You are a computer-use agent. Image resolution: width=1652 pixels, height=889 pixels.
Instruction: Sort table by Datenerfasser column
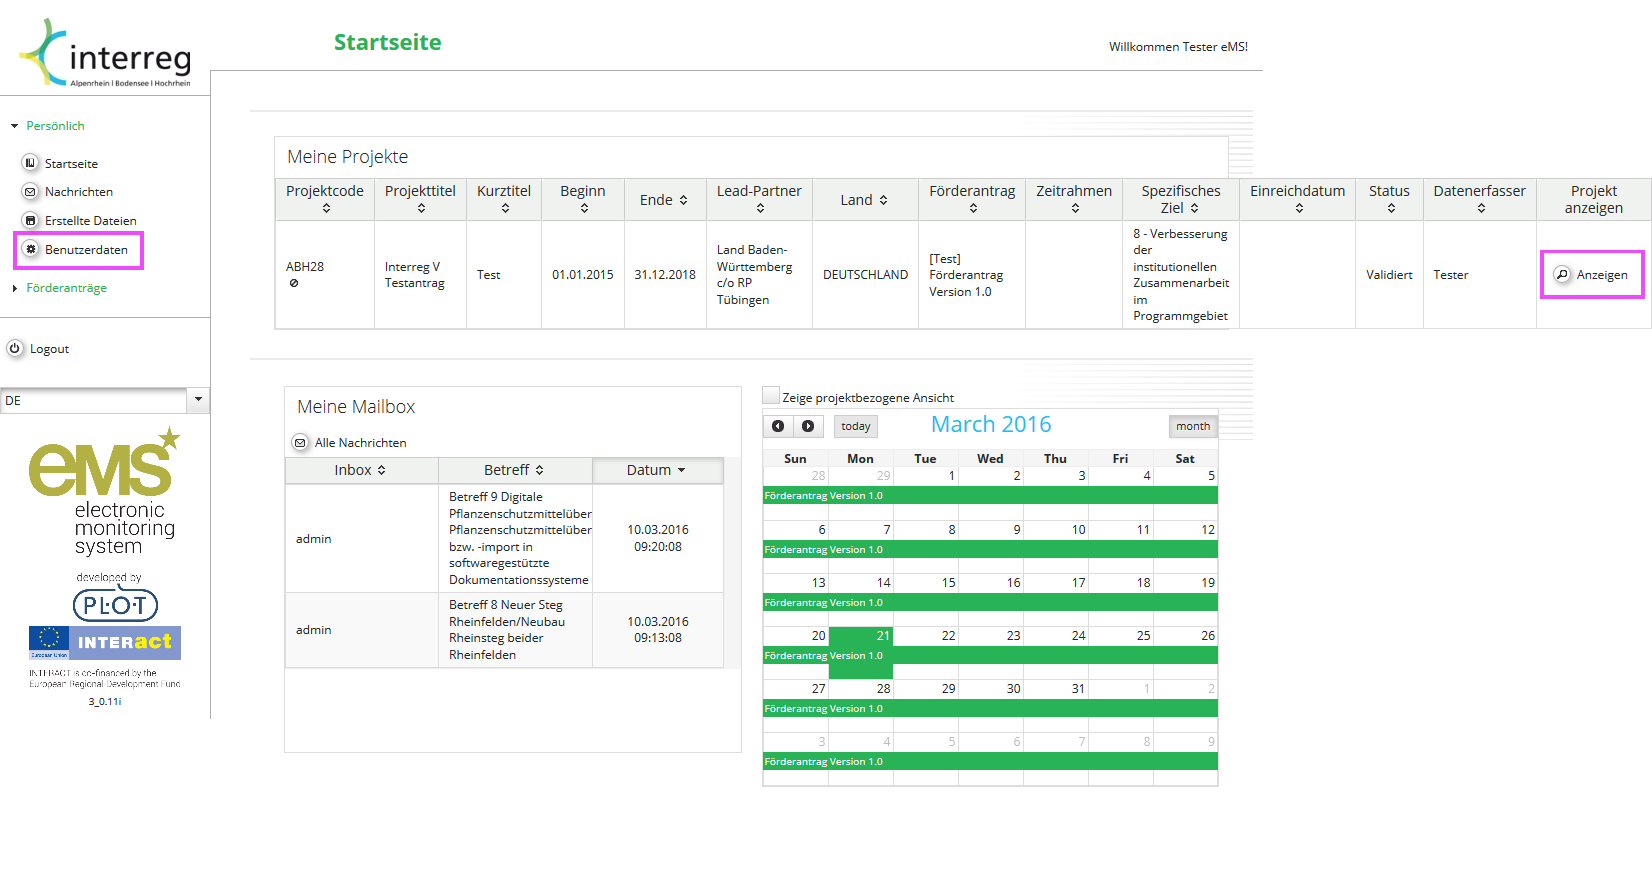click(1480, 199)
